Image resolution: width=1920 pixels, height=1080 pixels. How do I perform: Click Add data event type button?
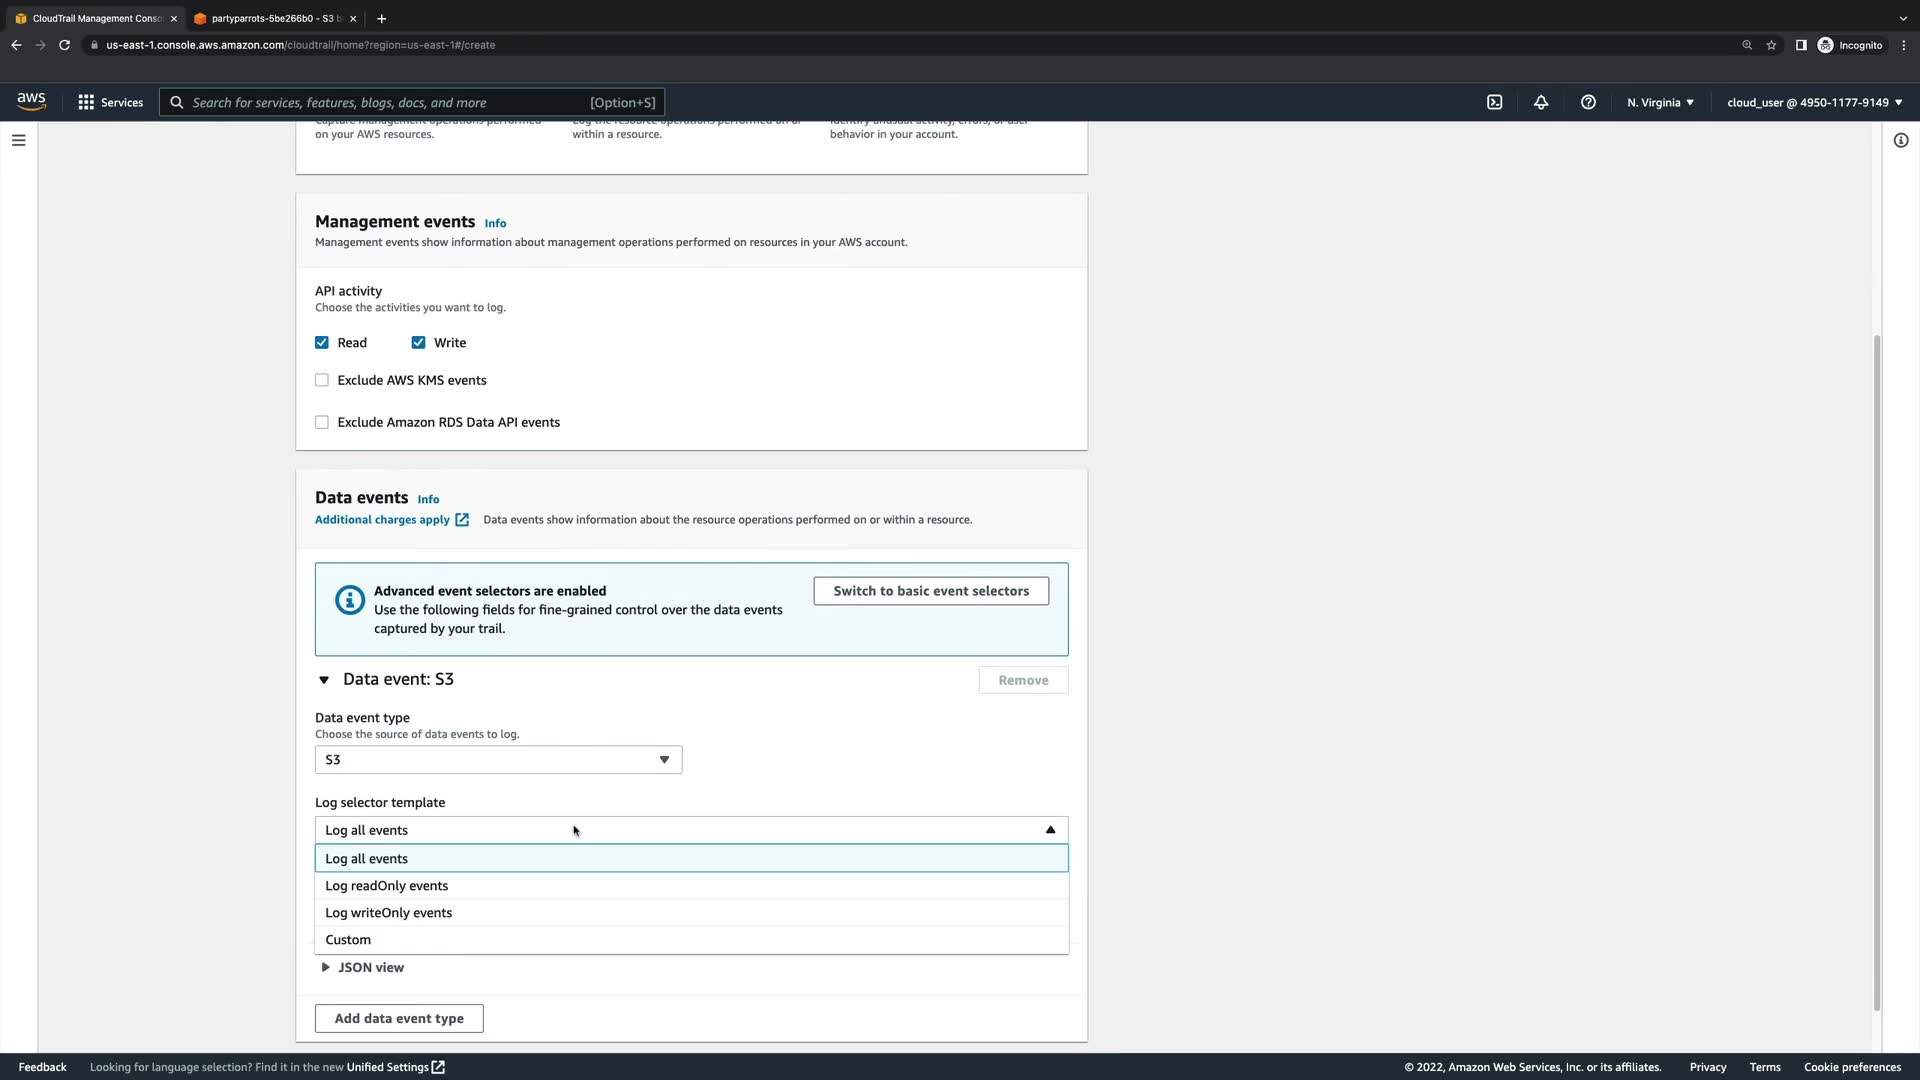pos(399,1018)
